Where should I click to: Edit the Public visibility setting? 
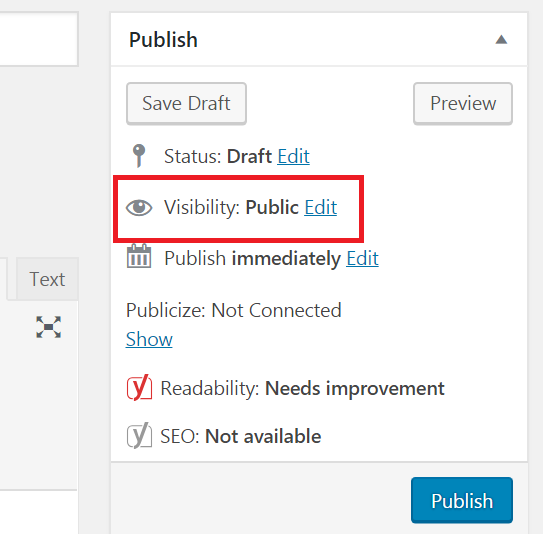[321, 207]
